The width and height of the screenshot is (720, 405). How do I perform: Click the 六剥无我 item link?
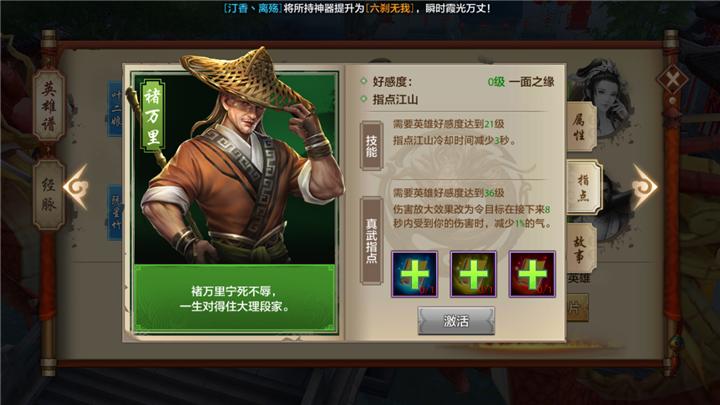pyautogui.click(x=389, y=8)
